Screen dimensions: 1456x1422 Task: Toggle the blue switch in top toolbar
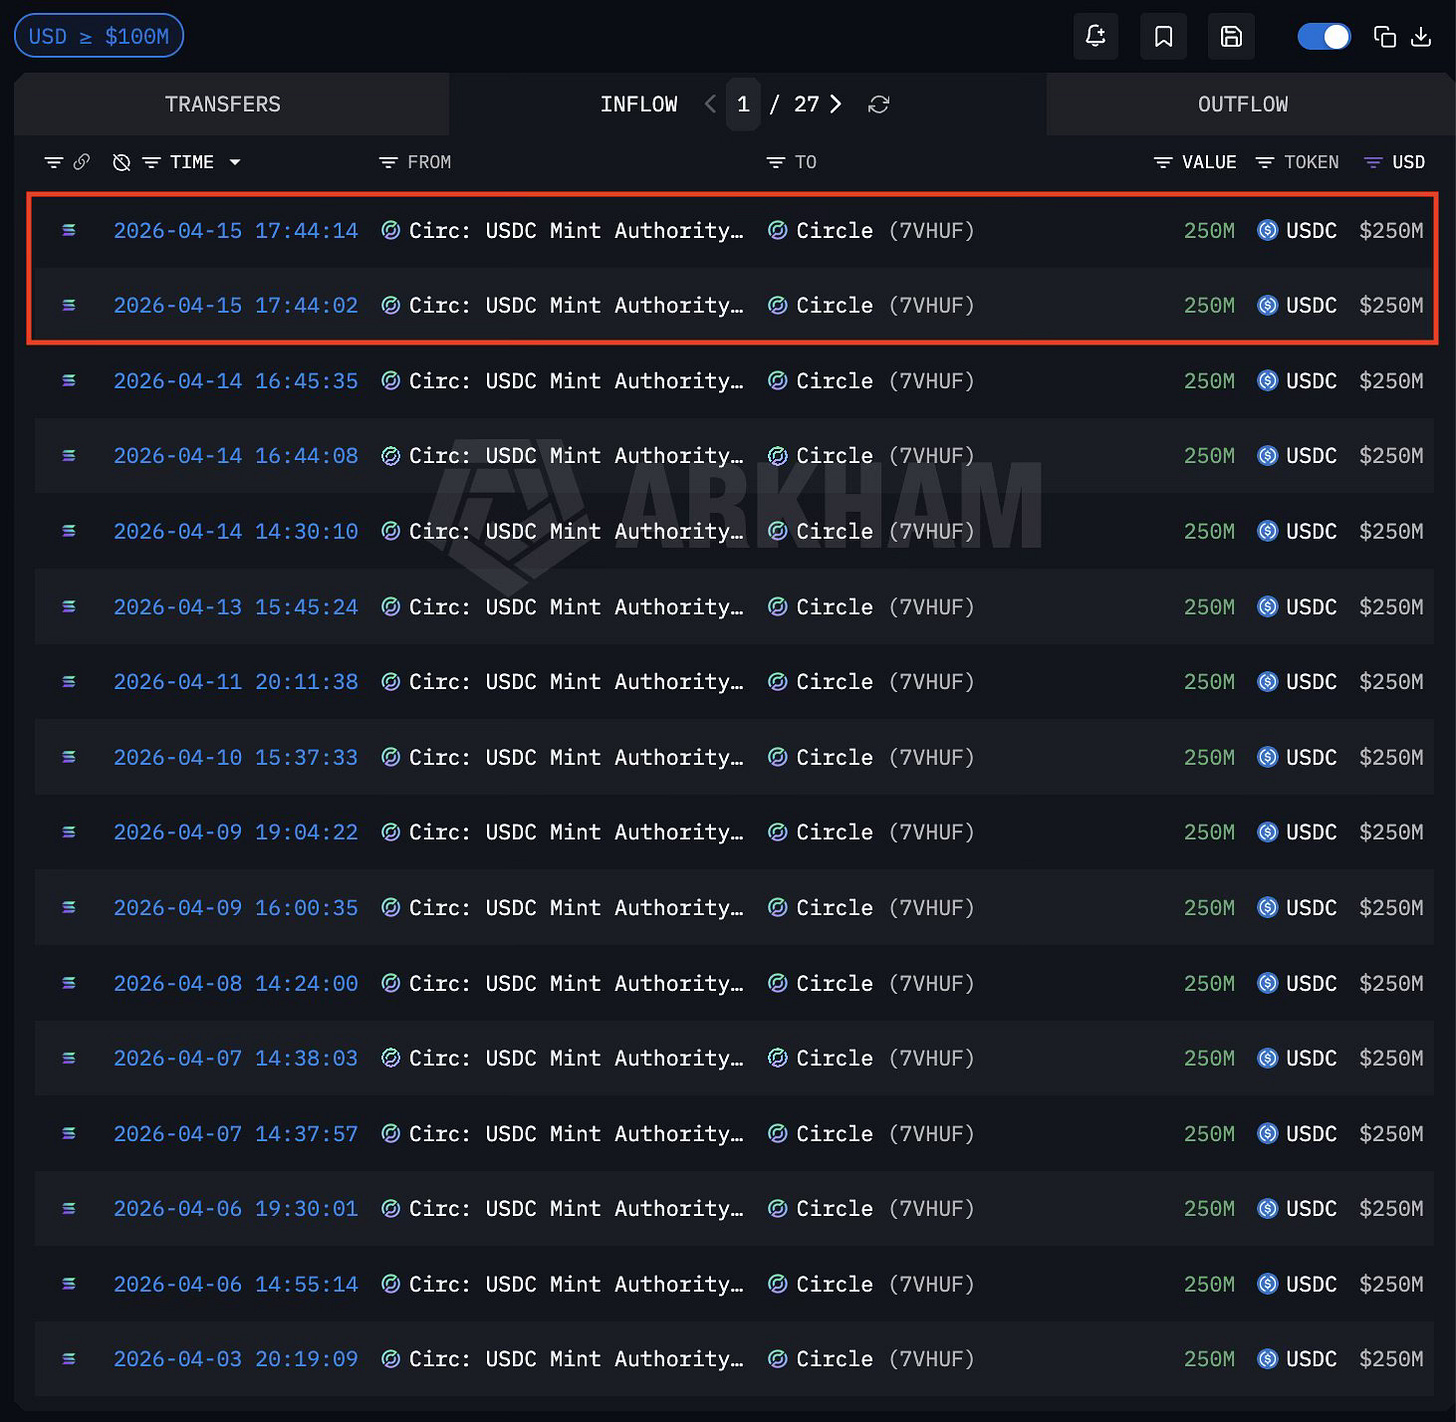click(x=1323, y=37)
